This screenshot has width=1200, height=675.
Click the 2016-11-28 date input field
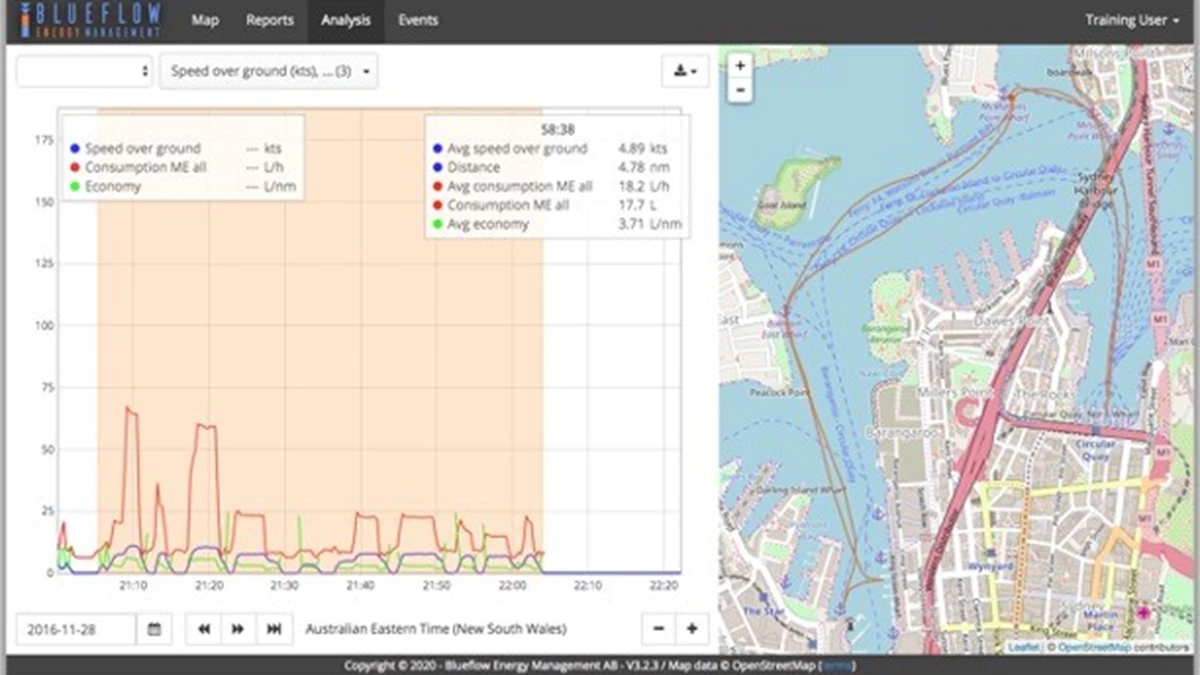click(x=76, y=629)
